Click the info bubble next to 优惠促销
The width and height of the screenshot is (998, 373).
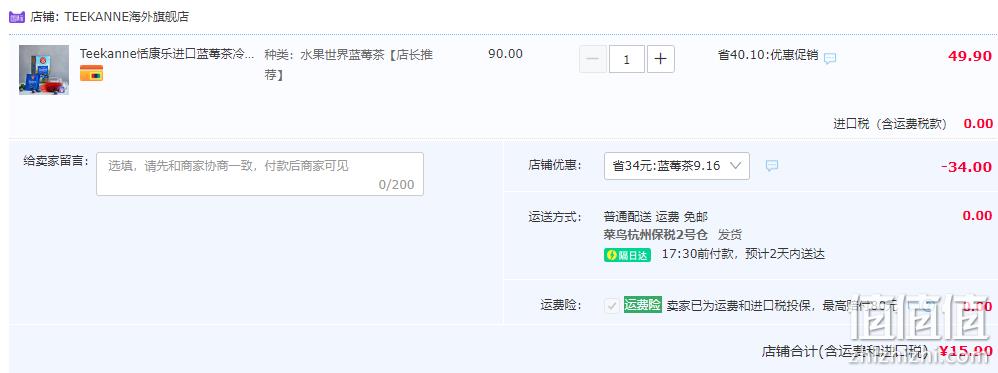[830, 59]
